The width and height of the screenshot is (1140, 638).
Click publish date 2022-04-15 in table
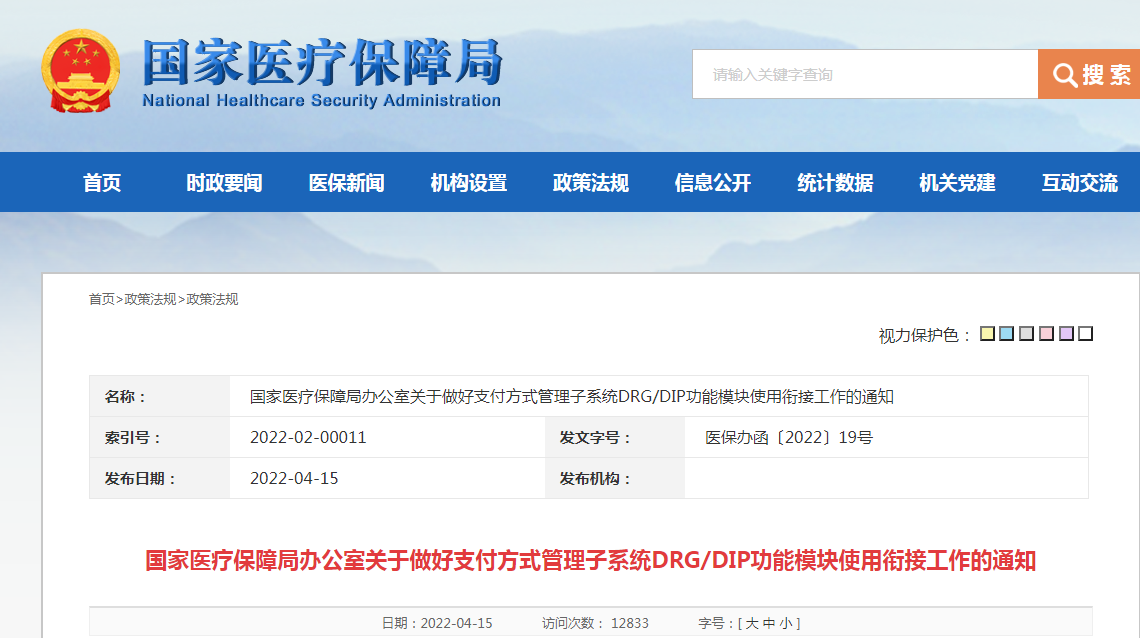point(294,478)
